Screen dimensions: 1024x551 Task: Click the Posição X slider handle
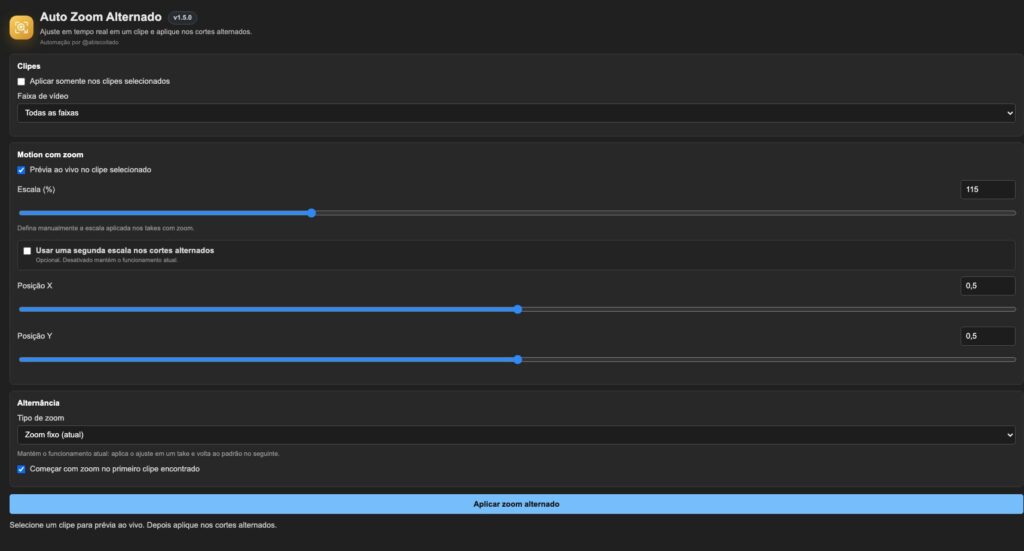(x=518, y=309)
